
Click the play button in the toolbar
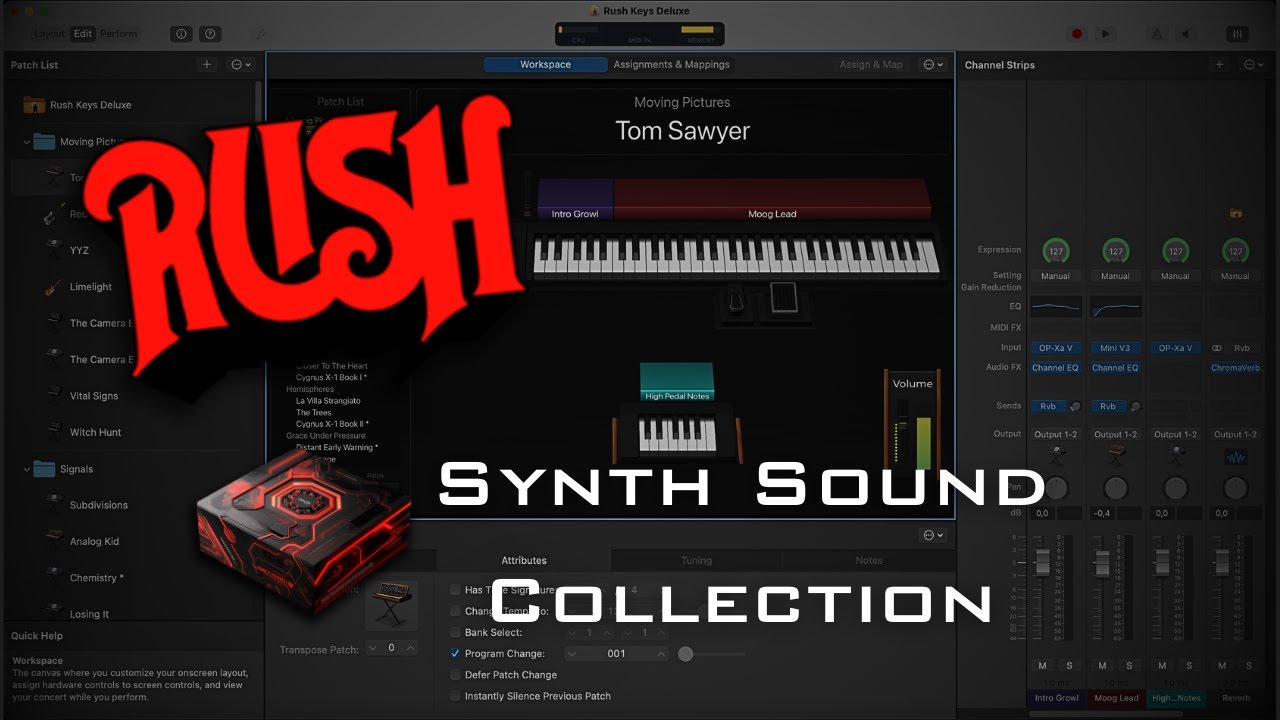pos(1105,33)
